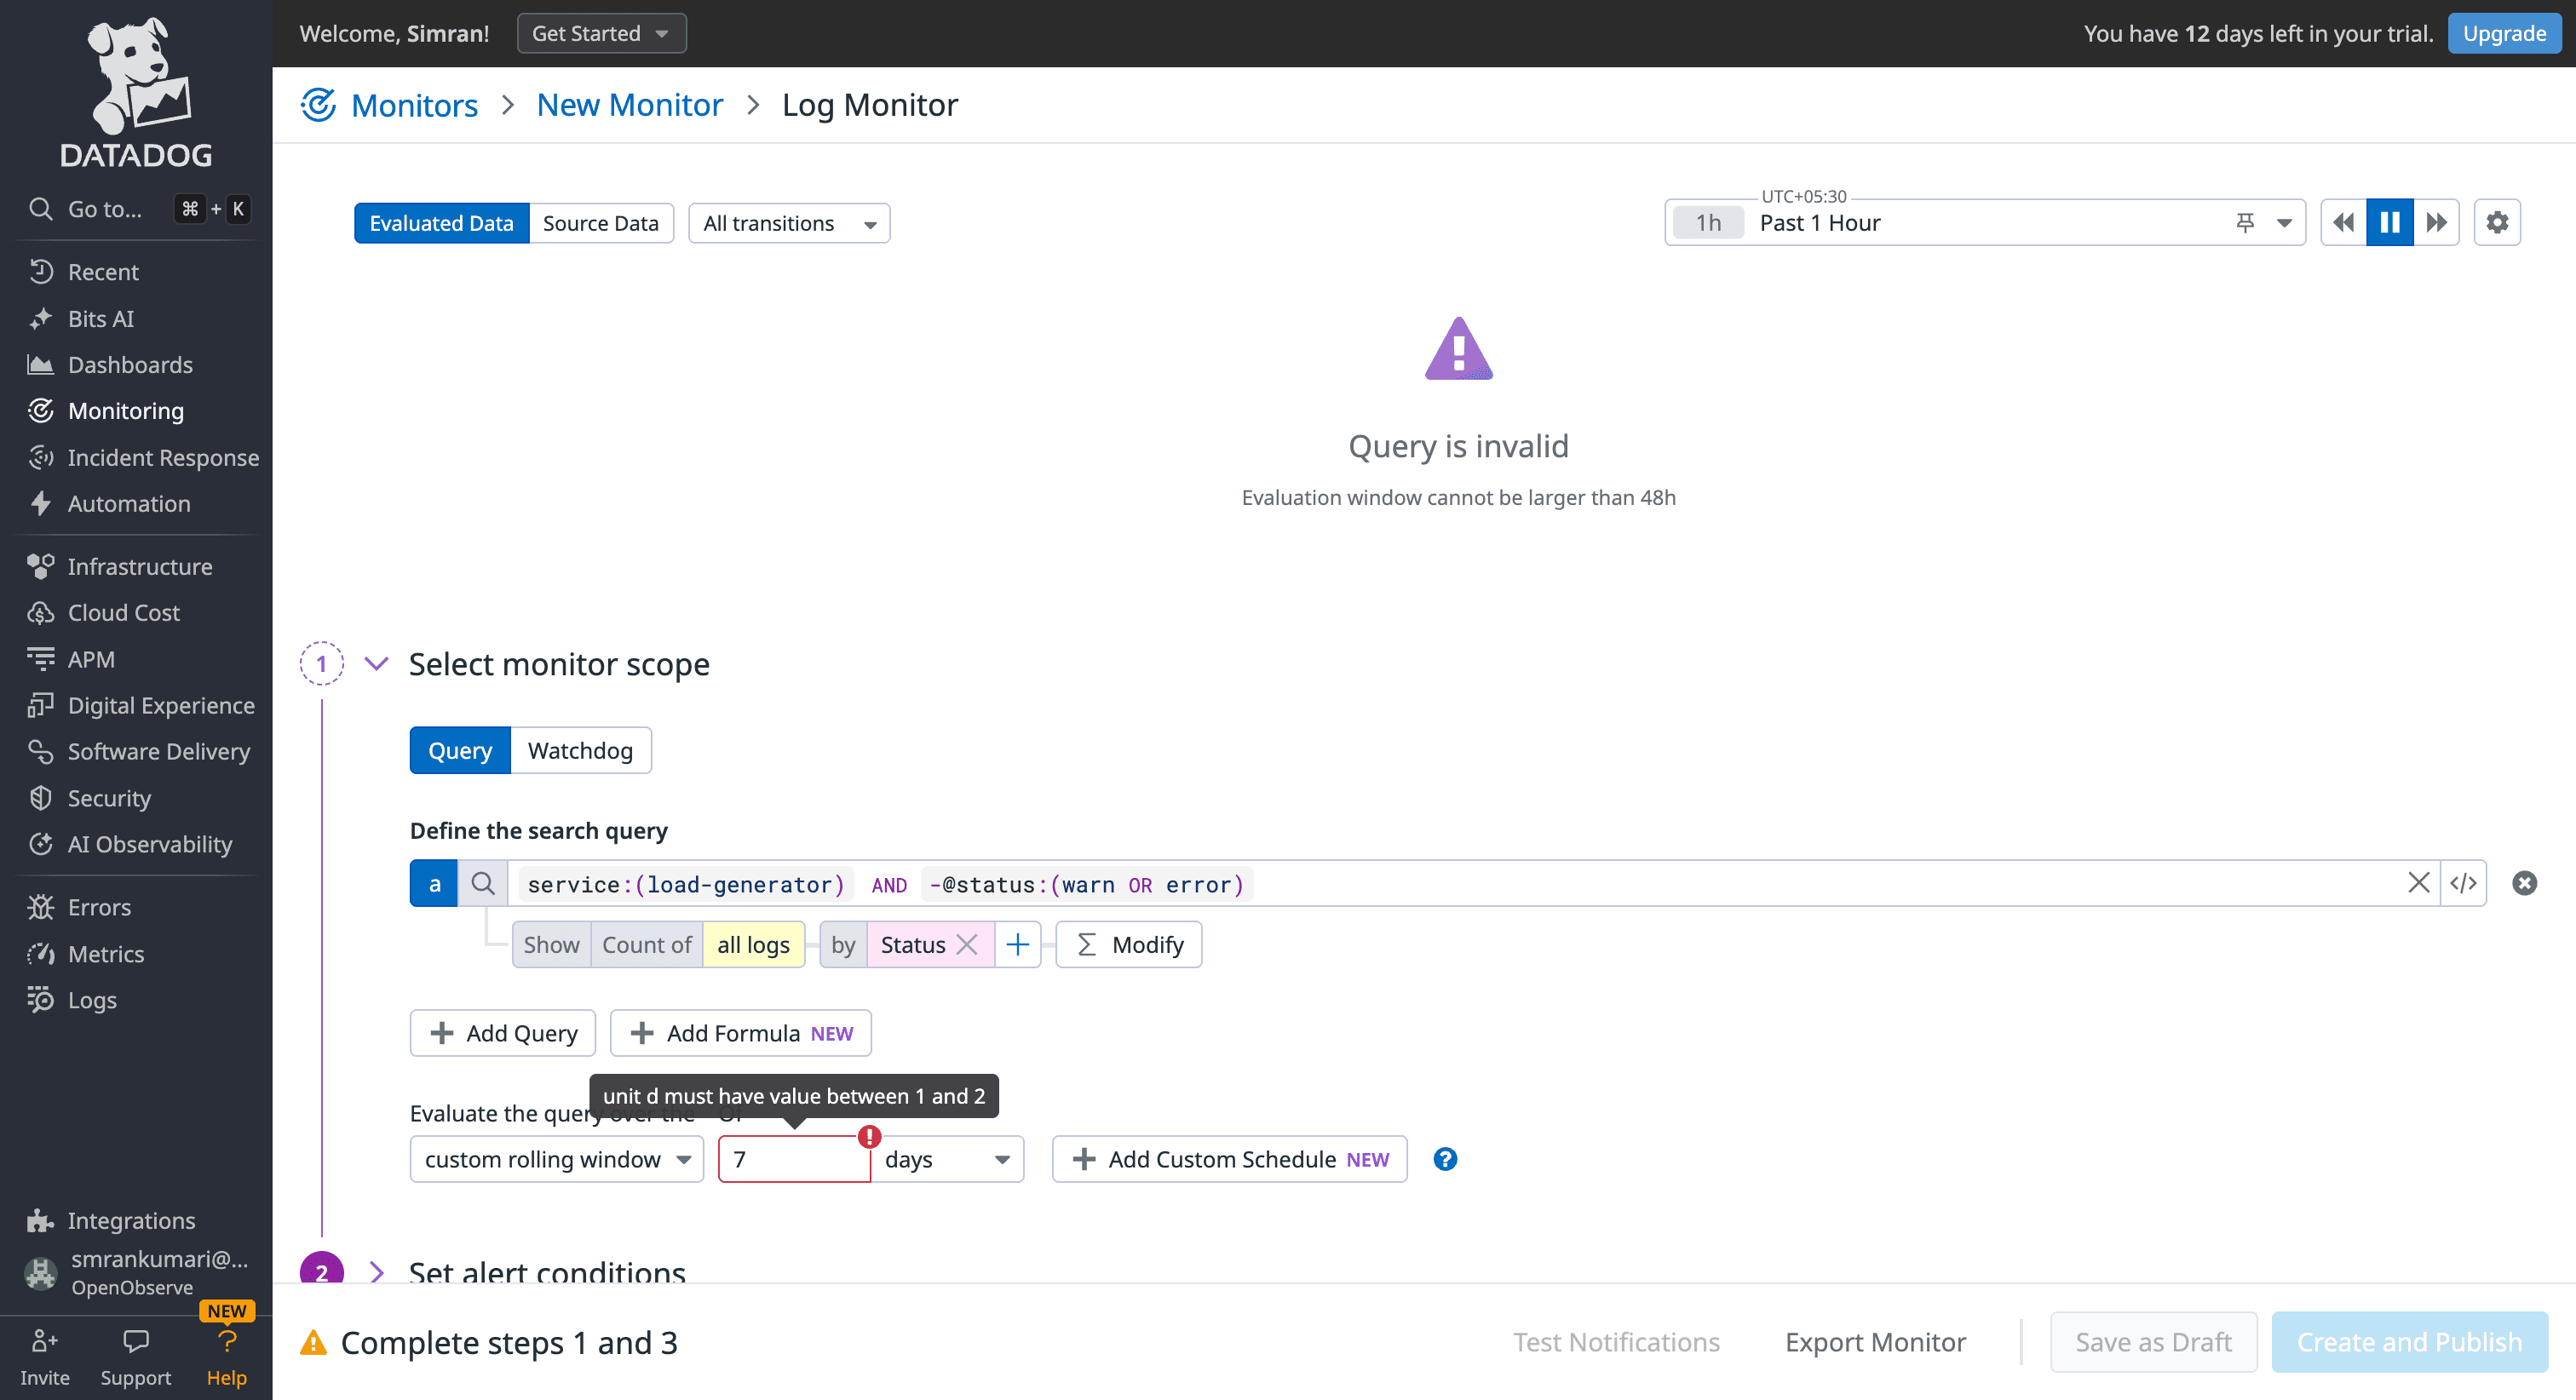Switch the query to code view
The height and width of the screenshot is (1400, 2576).
point(2463,883)
